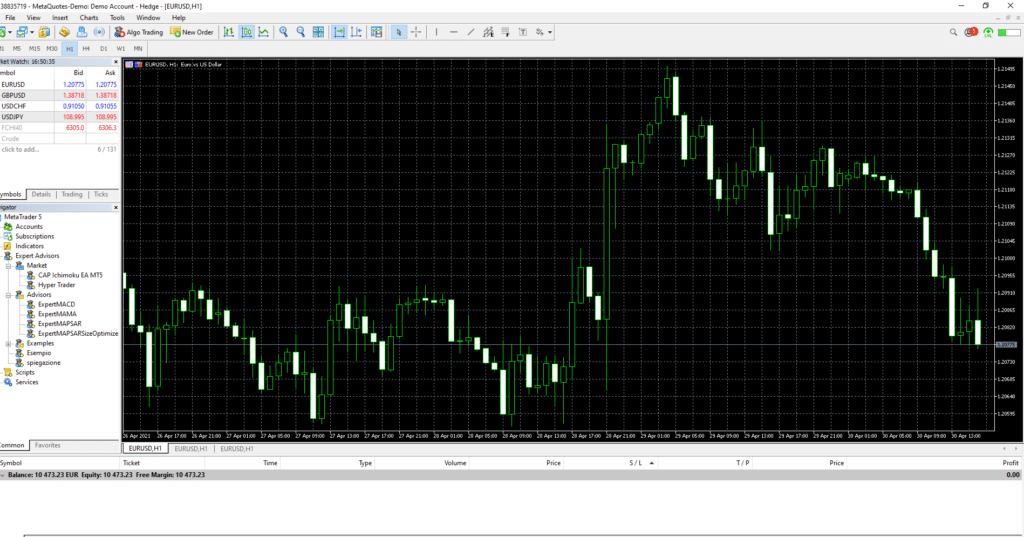The width and height of the screenshot is (1024, 537).
Task: Select the GBPUSD row in Market Watch
Action: click(x=59, y=95)
